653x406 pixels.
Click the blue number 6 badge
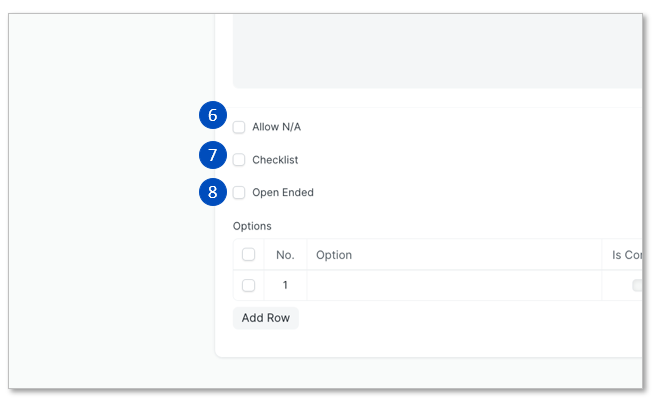(x=212, y=116)
